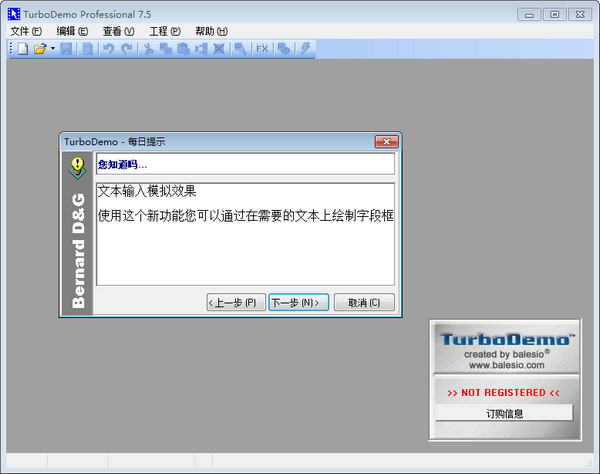Delete with the X toolbar icon
Viewport: 600px width, 474px height.
tap(219, 49)
